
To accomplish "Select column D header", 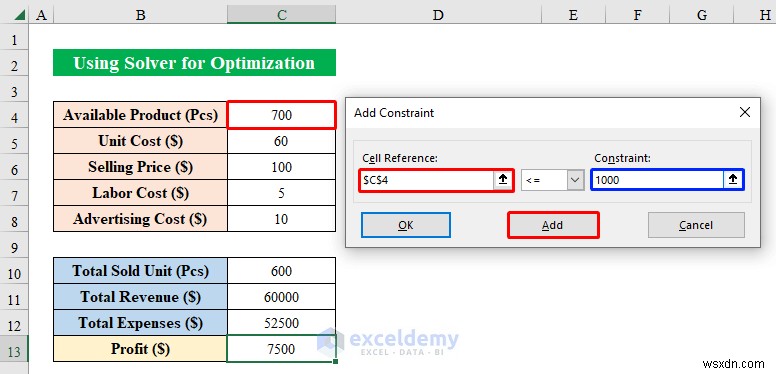I will click(x=438, y=15).
